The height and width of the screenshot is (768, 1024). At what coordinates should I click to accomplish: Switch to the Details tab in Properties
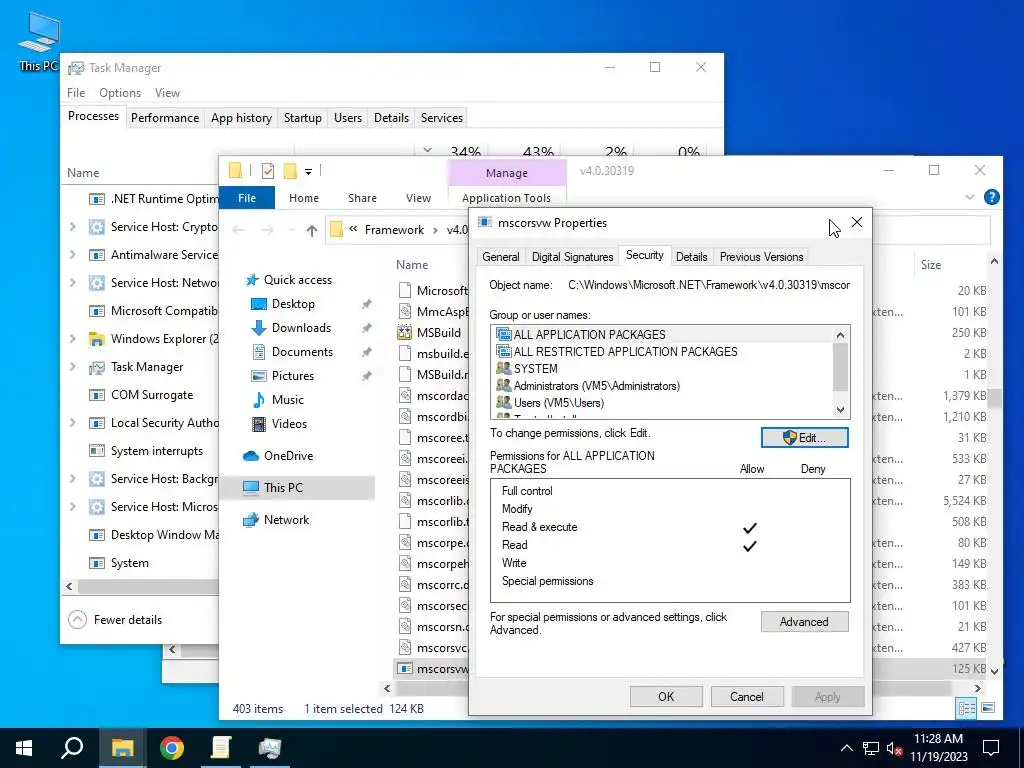point(691,257)
